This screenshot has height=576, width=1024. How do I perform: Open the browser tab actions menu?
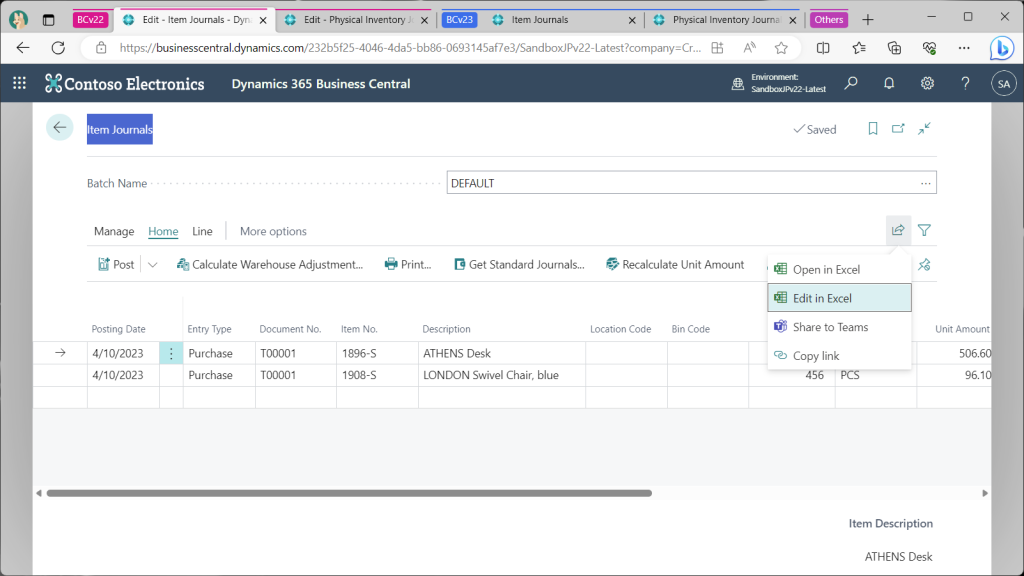click(x=48, y=20)
